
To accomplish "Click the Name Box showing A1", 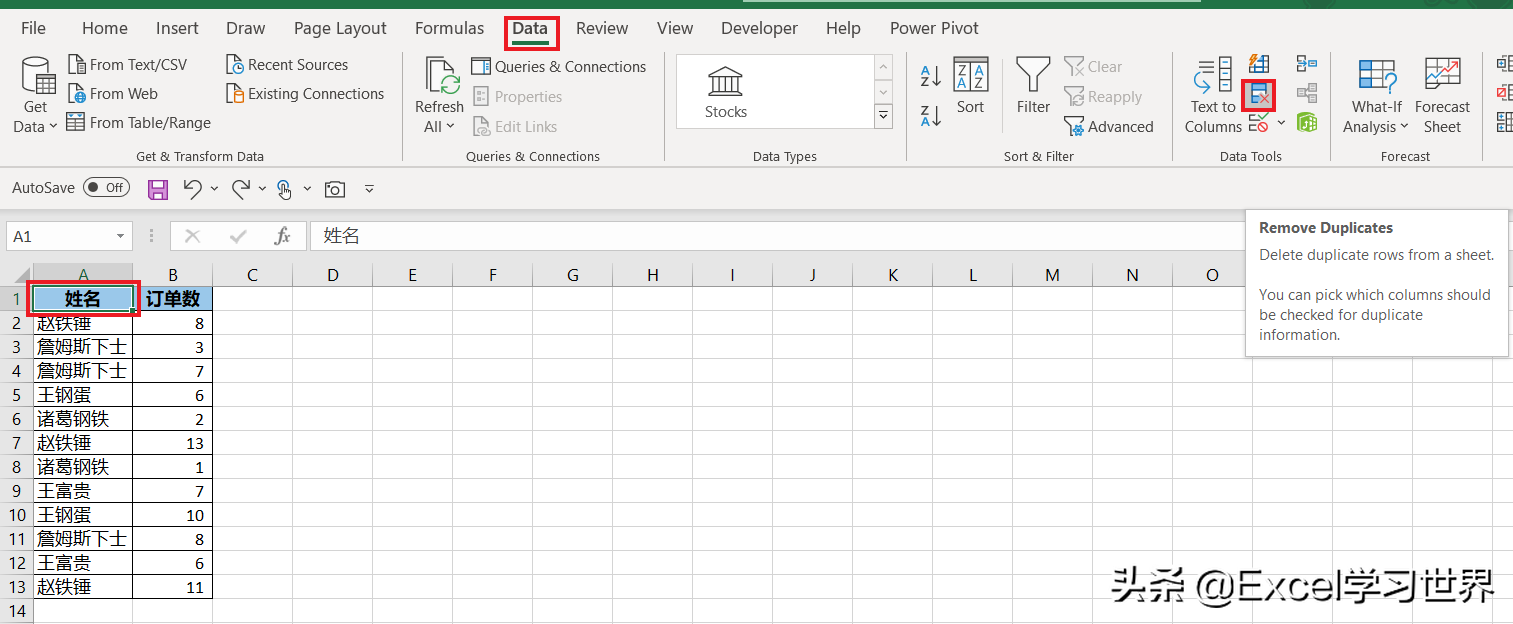I will point(59,236).
